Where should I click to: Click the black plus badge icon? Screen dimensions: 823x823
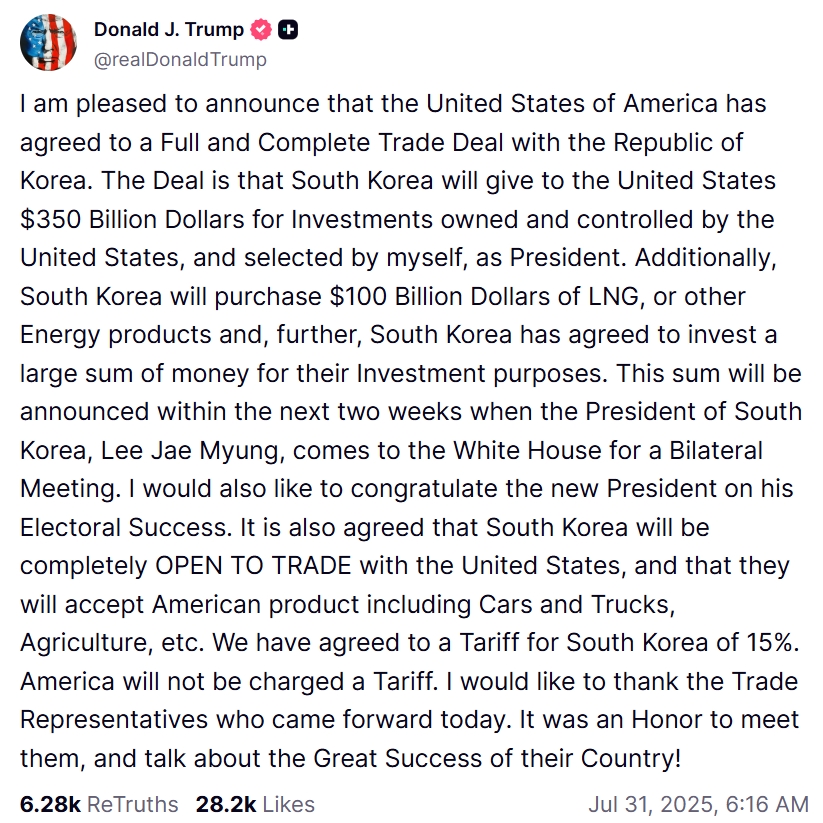coord(288,30)
